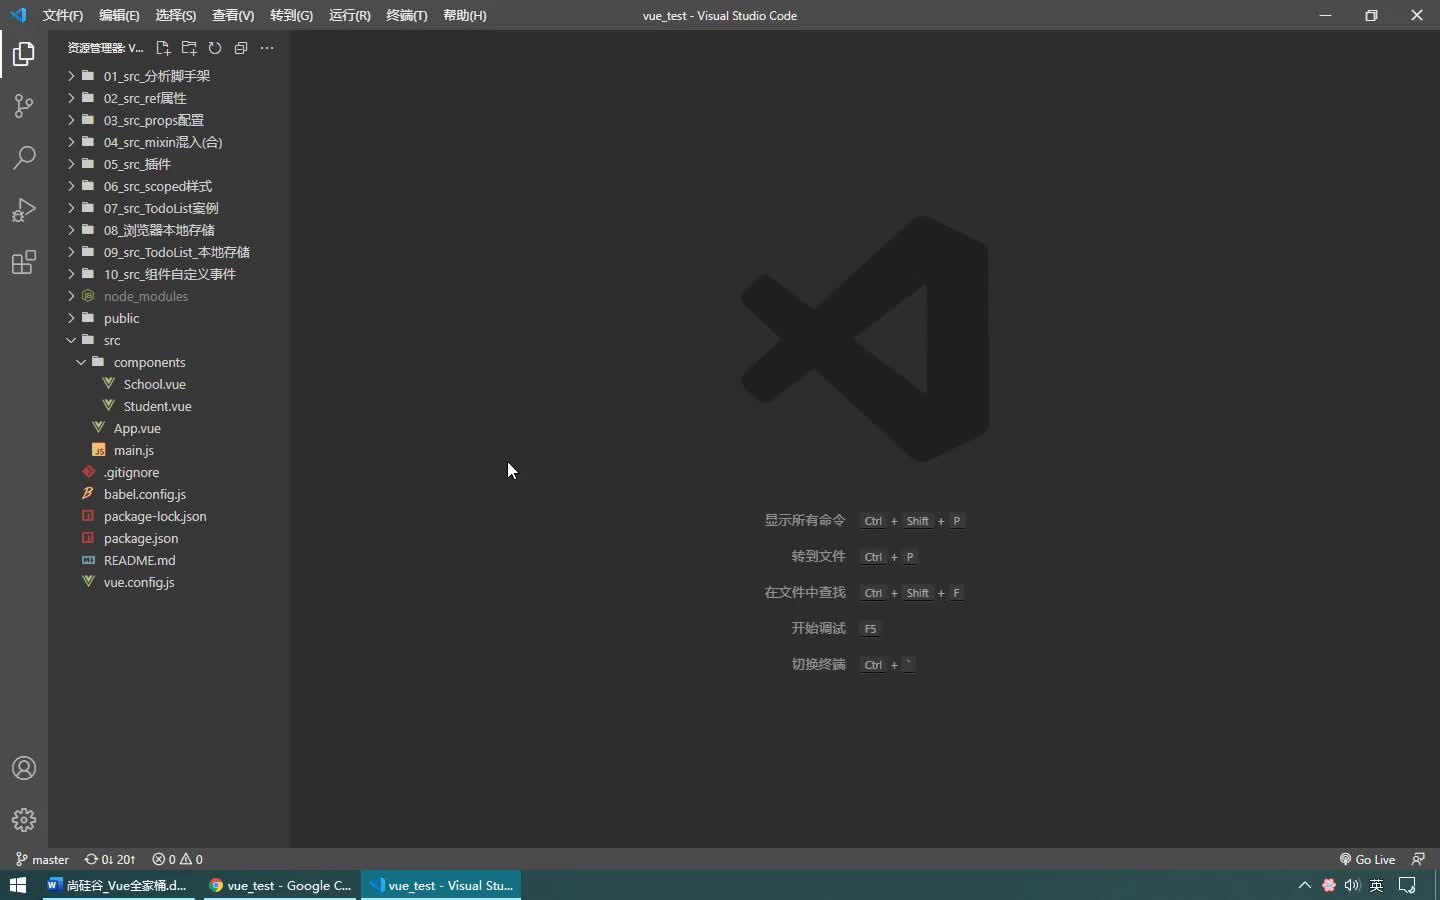The height and width of the screenshot is (900, 1440).
Task: Click the New File icon in explorer
Action: click(x=163, y=48)
